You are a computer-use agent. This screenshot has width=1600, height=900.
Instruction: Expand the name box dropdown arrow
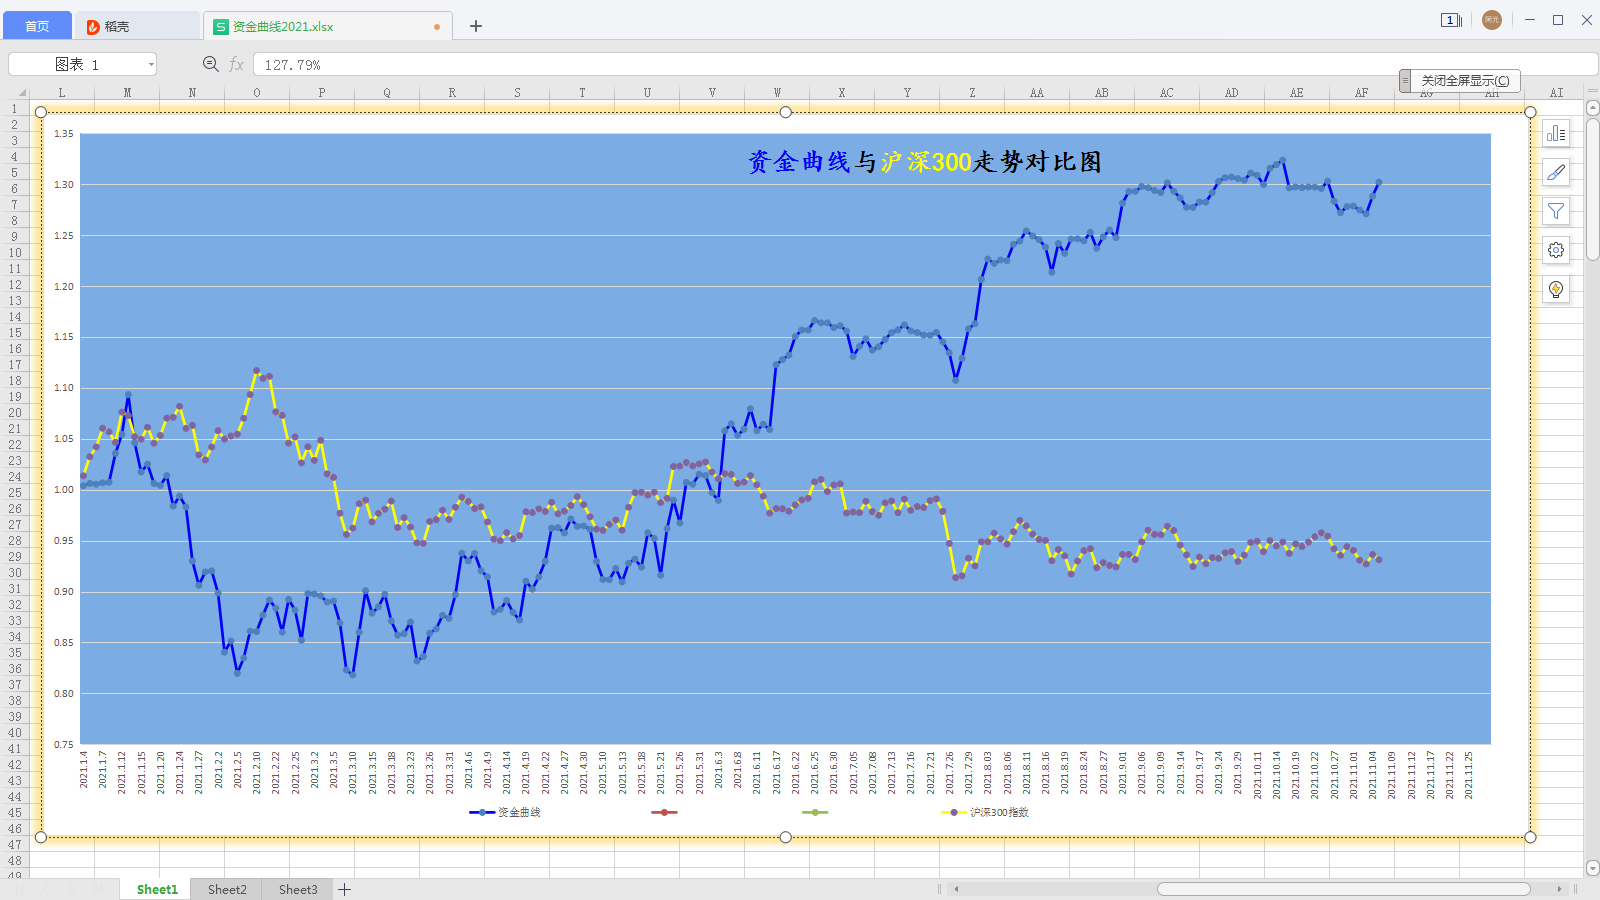tap(151, 64)
